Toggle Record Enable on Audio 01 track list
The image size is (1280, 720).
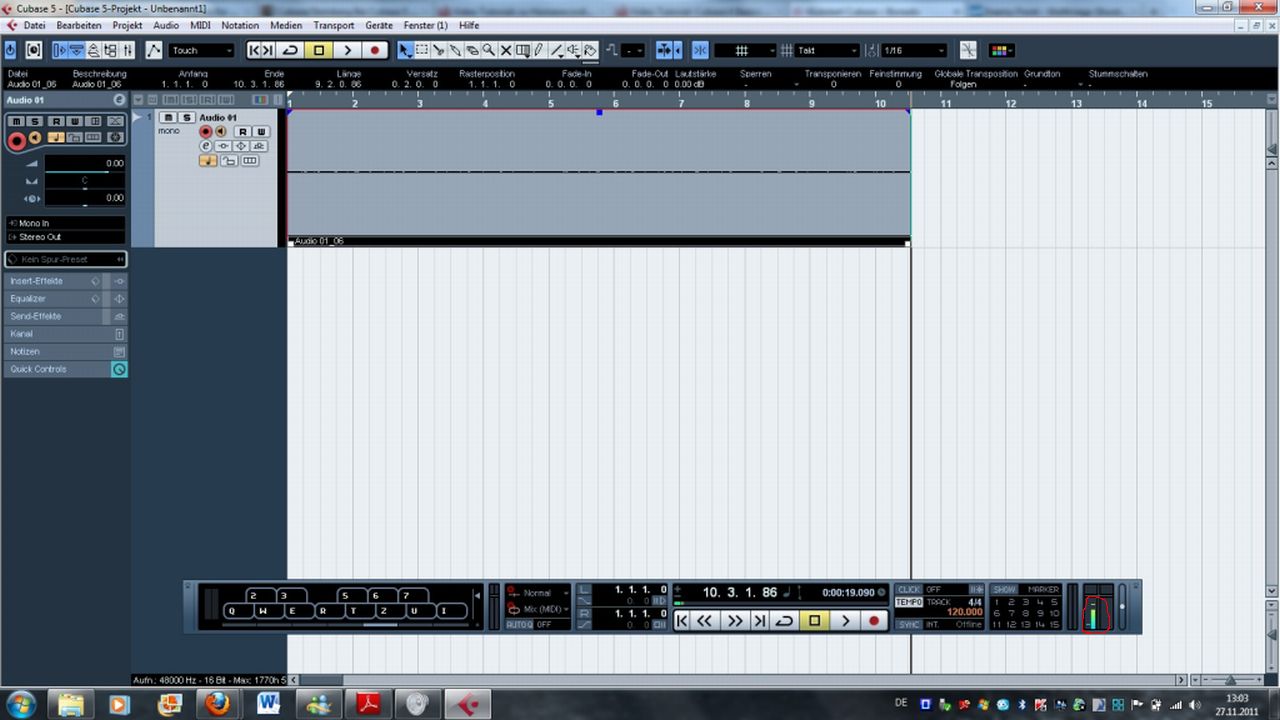click(206, 132)
